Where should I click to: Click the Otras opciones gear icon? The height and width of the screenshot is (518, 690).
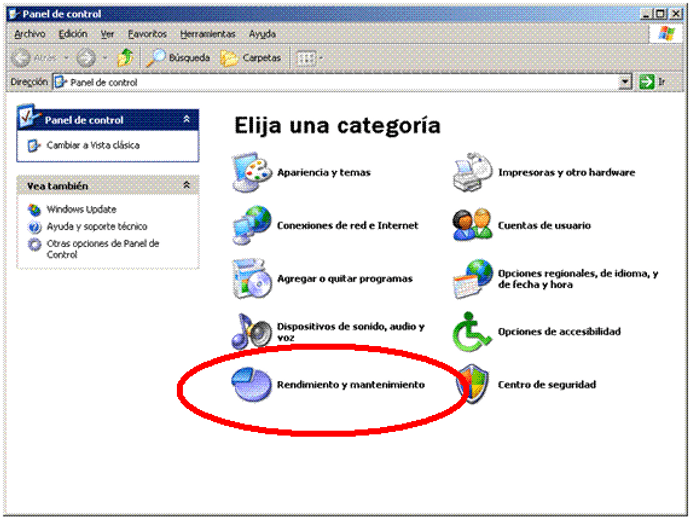(x=34, y=244)
